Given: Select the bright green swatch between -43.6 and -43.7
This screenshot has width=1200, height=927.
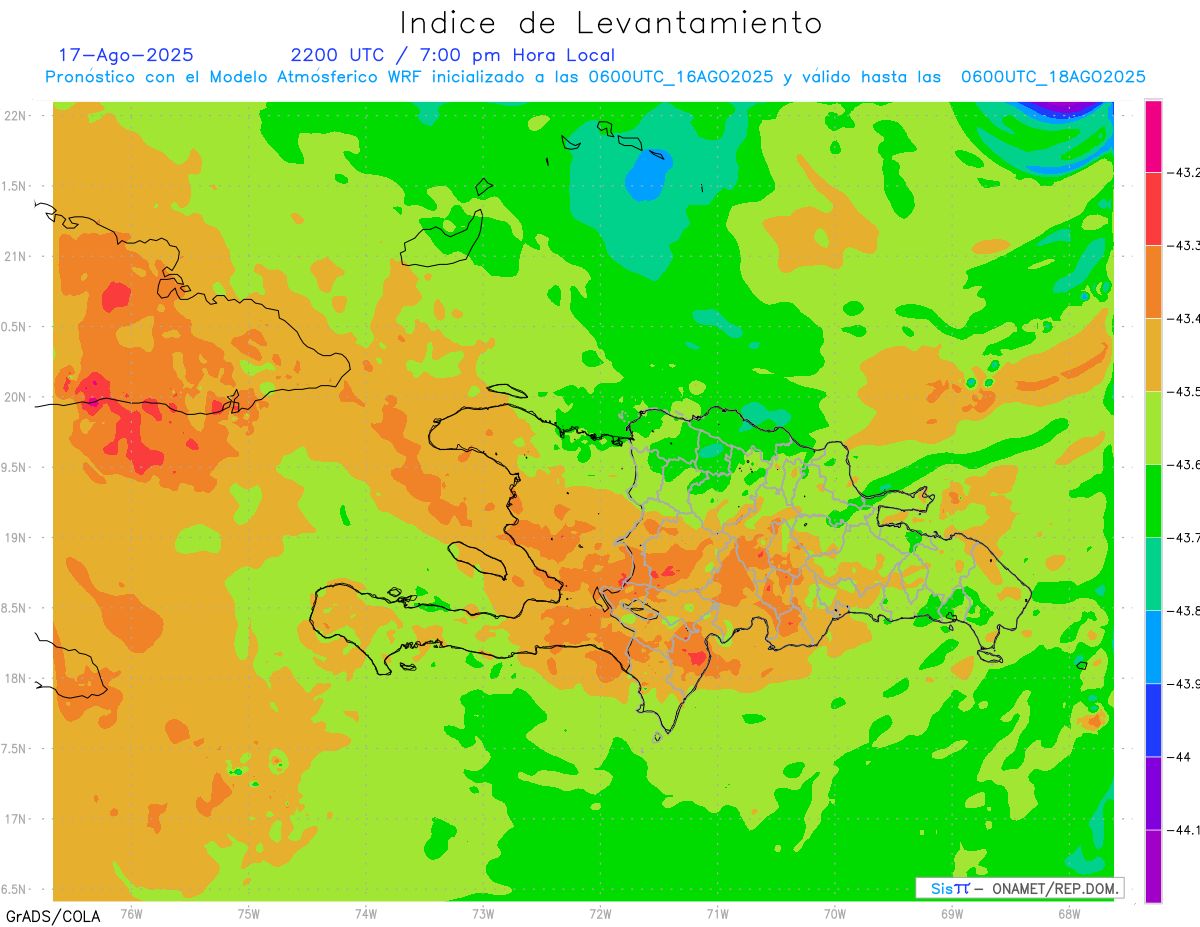Looking at the screenshot, I should tap(1153, 501).
